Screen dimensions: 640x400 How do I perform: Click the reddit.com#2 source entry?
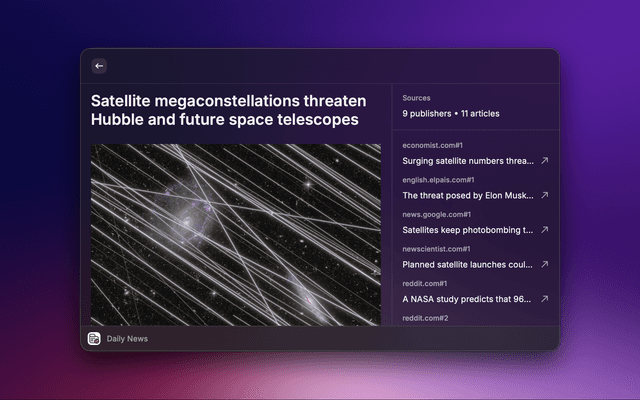pos(425,318)
